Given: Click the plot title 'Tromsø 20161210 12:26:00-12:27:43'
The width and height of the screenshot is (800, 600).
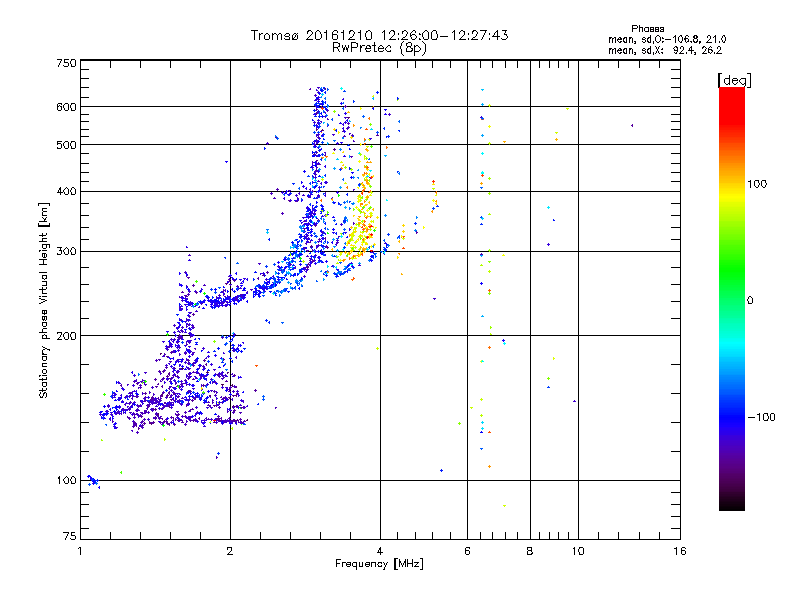Looking at the screenshot, I should click(379, 35).
